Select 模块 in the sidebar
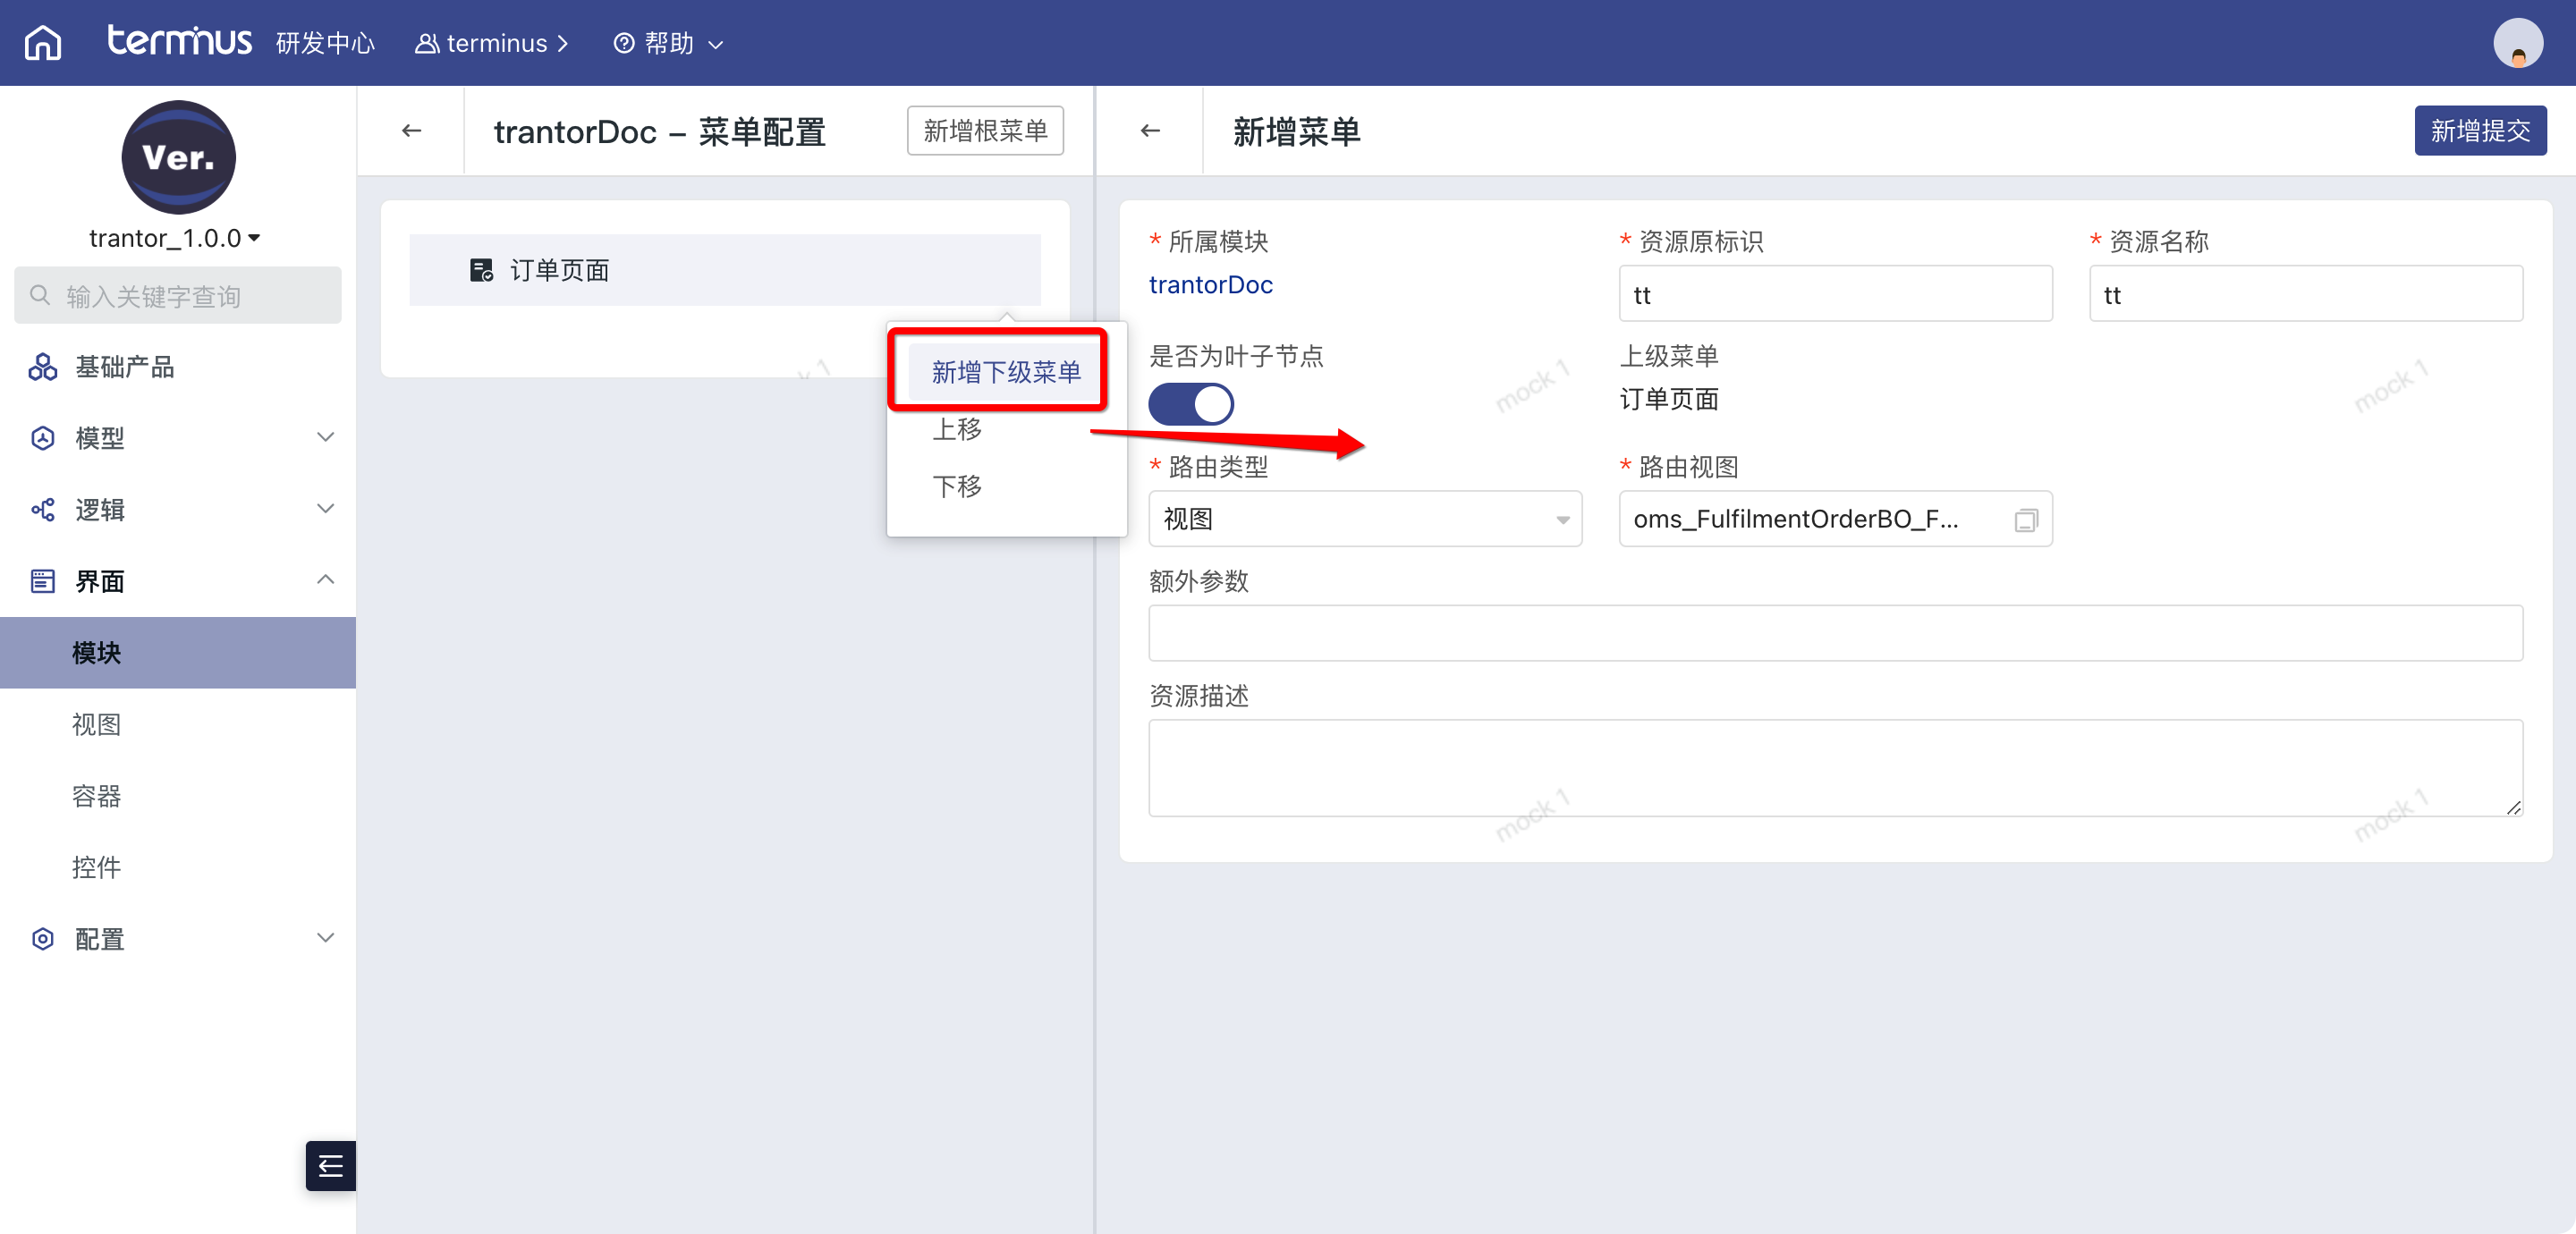This screenshot has width=2576, height=1234. click(x=178, y=652)
